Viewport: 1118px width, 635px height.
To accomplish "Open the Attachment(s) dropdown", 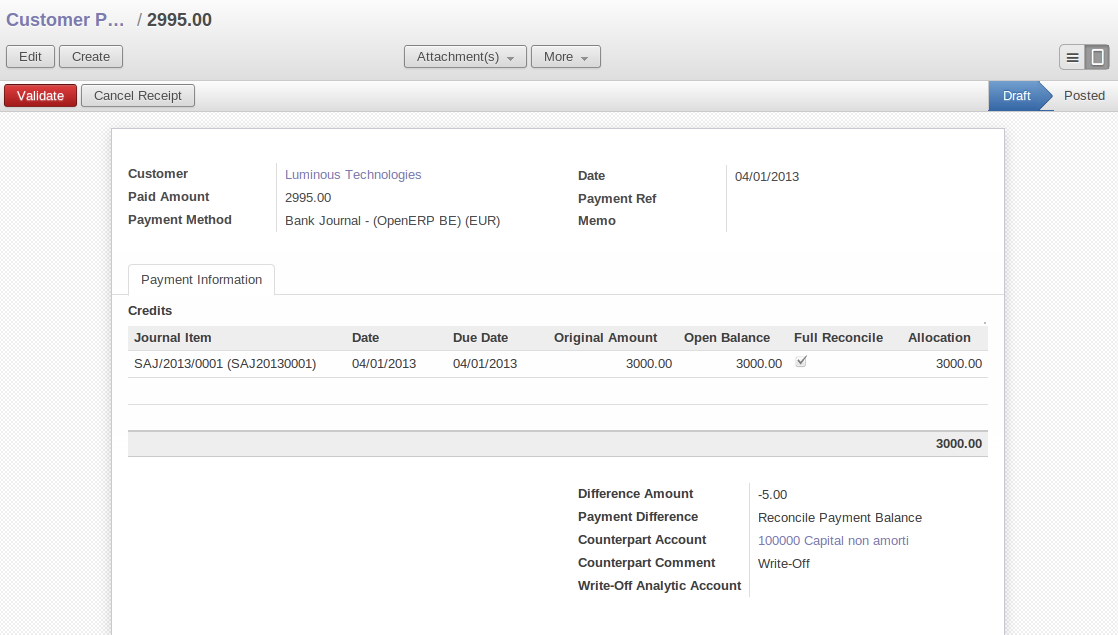I will click(465, 57).
